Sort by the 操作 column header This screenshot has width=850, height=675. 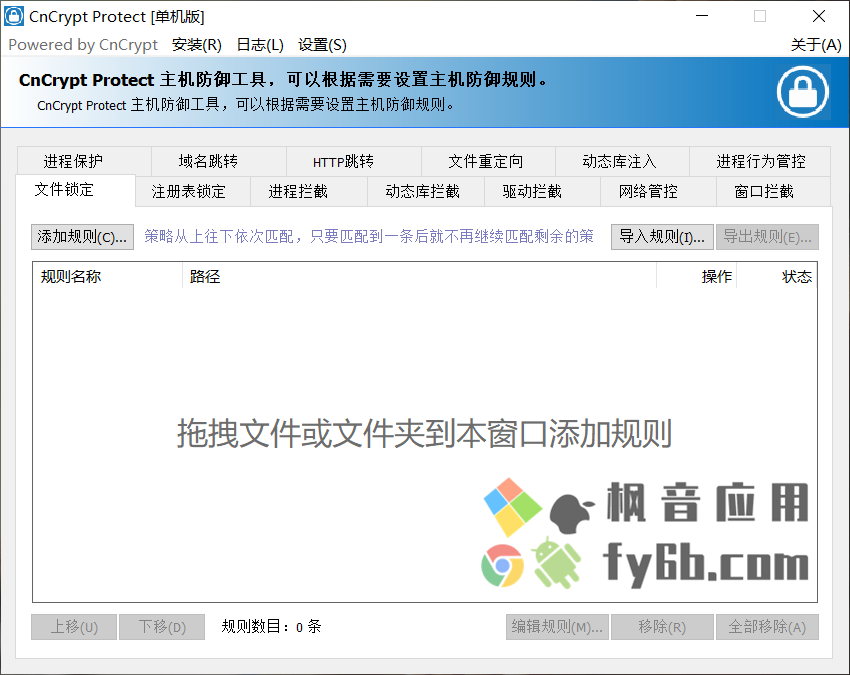coord(697,277)
